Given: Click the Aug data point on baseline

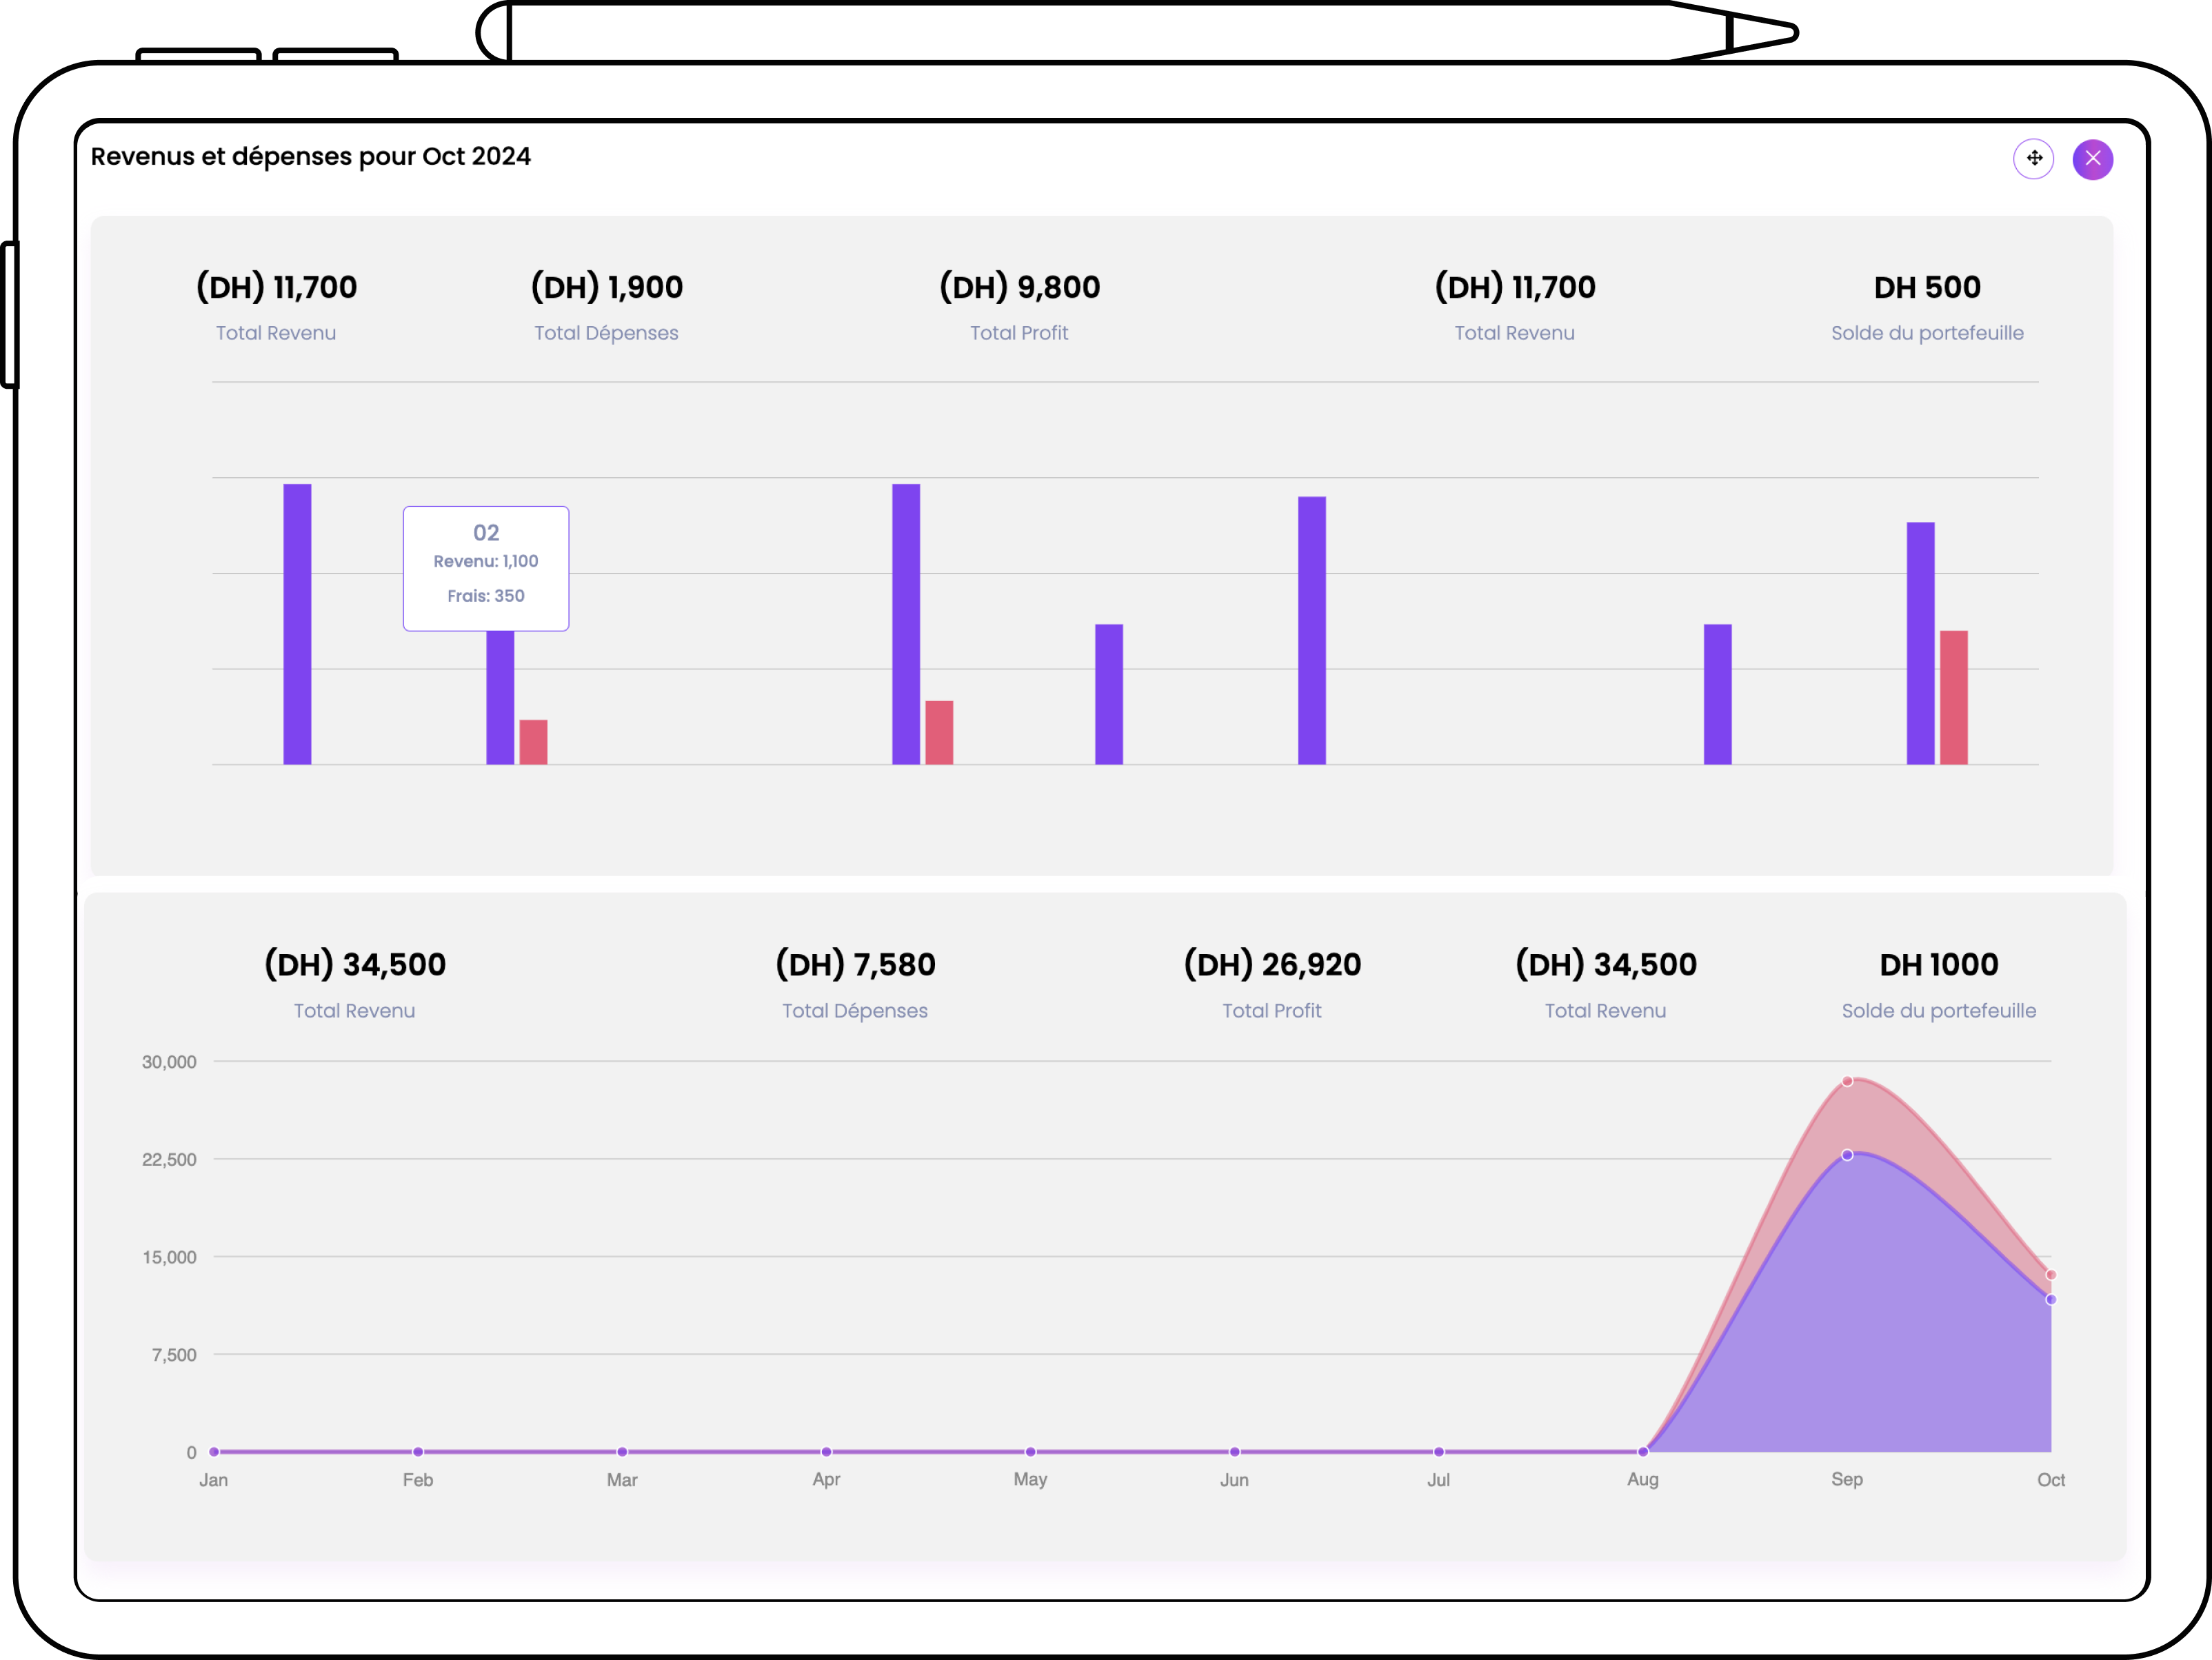Looking at the screenshot, I should (x=1643, y=1451).
